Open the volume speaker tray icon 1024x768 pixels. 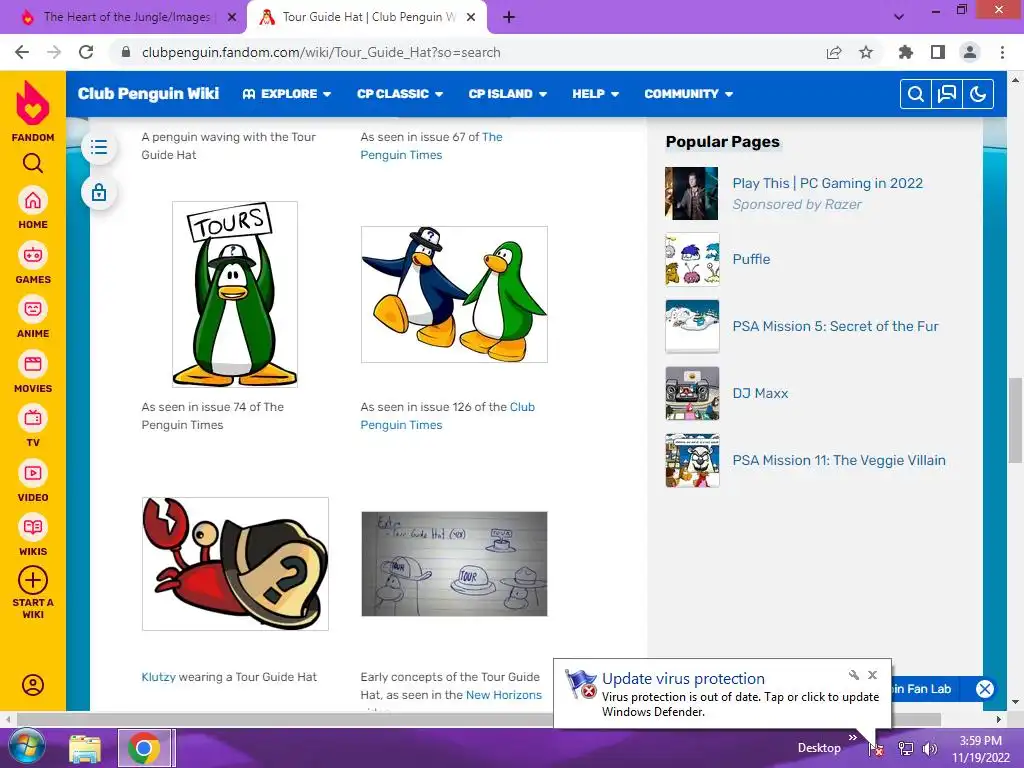(930, 748)
